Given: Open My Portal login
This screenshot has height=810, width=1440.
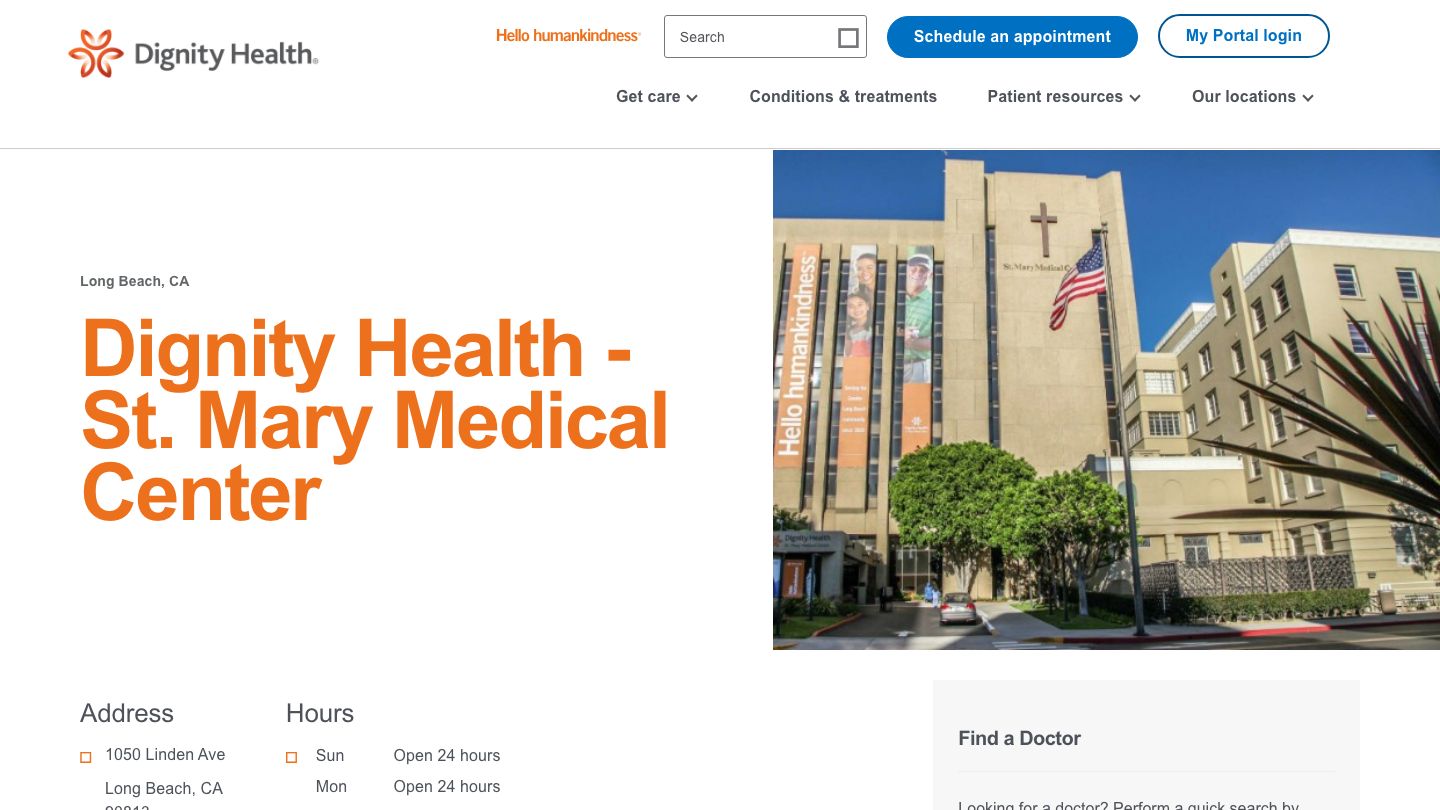Looking at the screenshot, I should pos(1244,35).
